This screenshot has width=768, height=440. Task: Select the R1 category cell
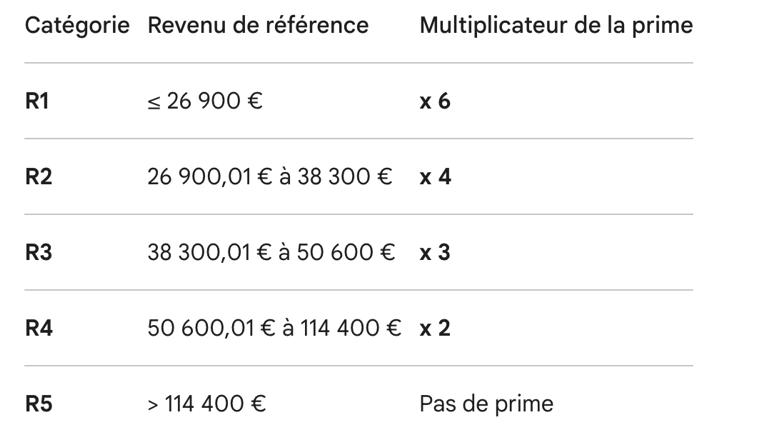point(36,101)
